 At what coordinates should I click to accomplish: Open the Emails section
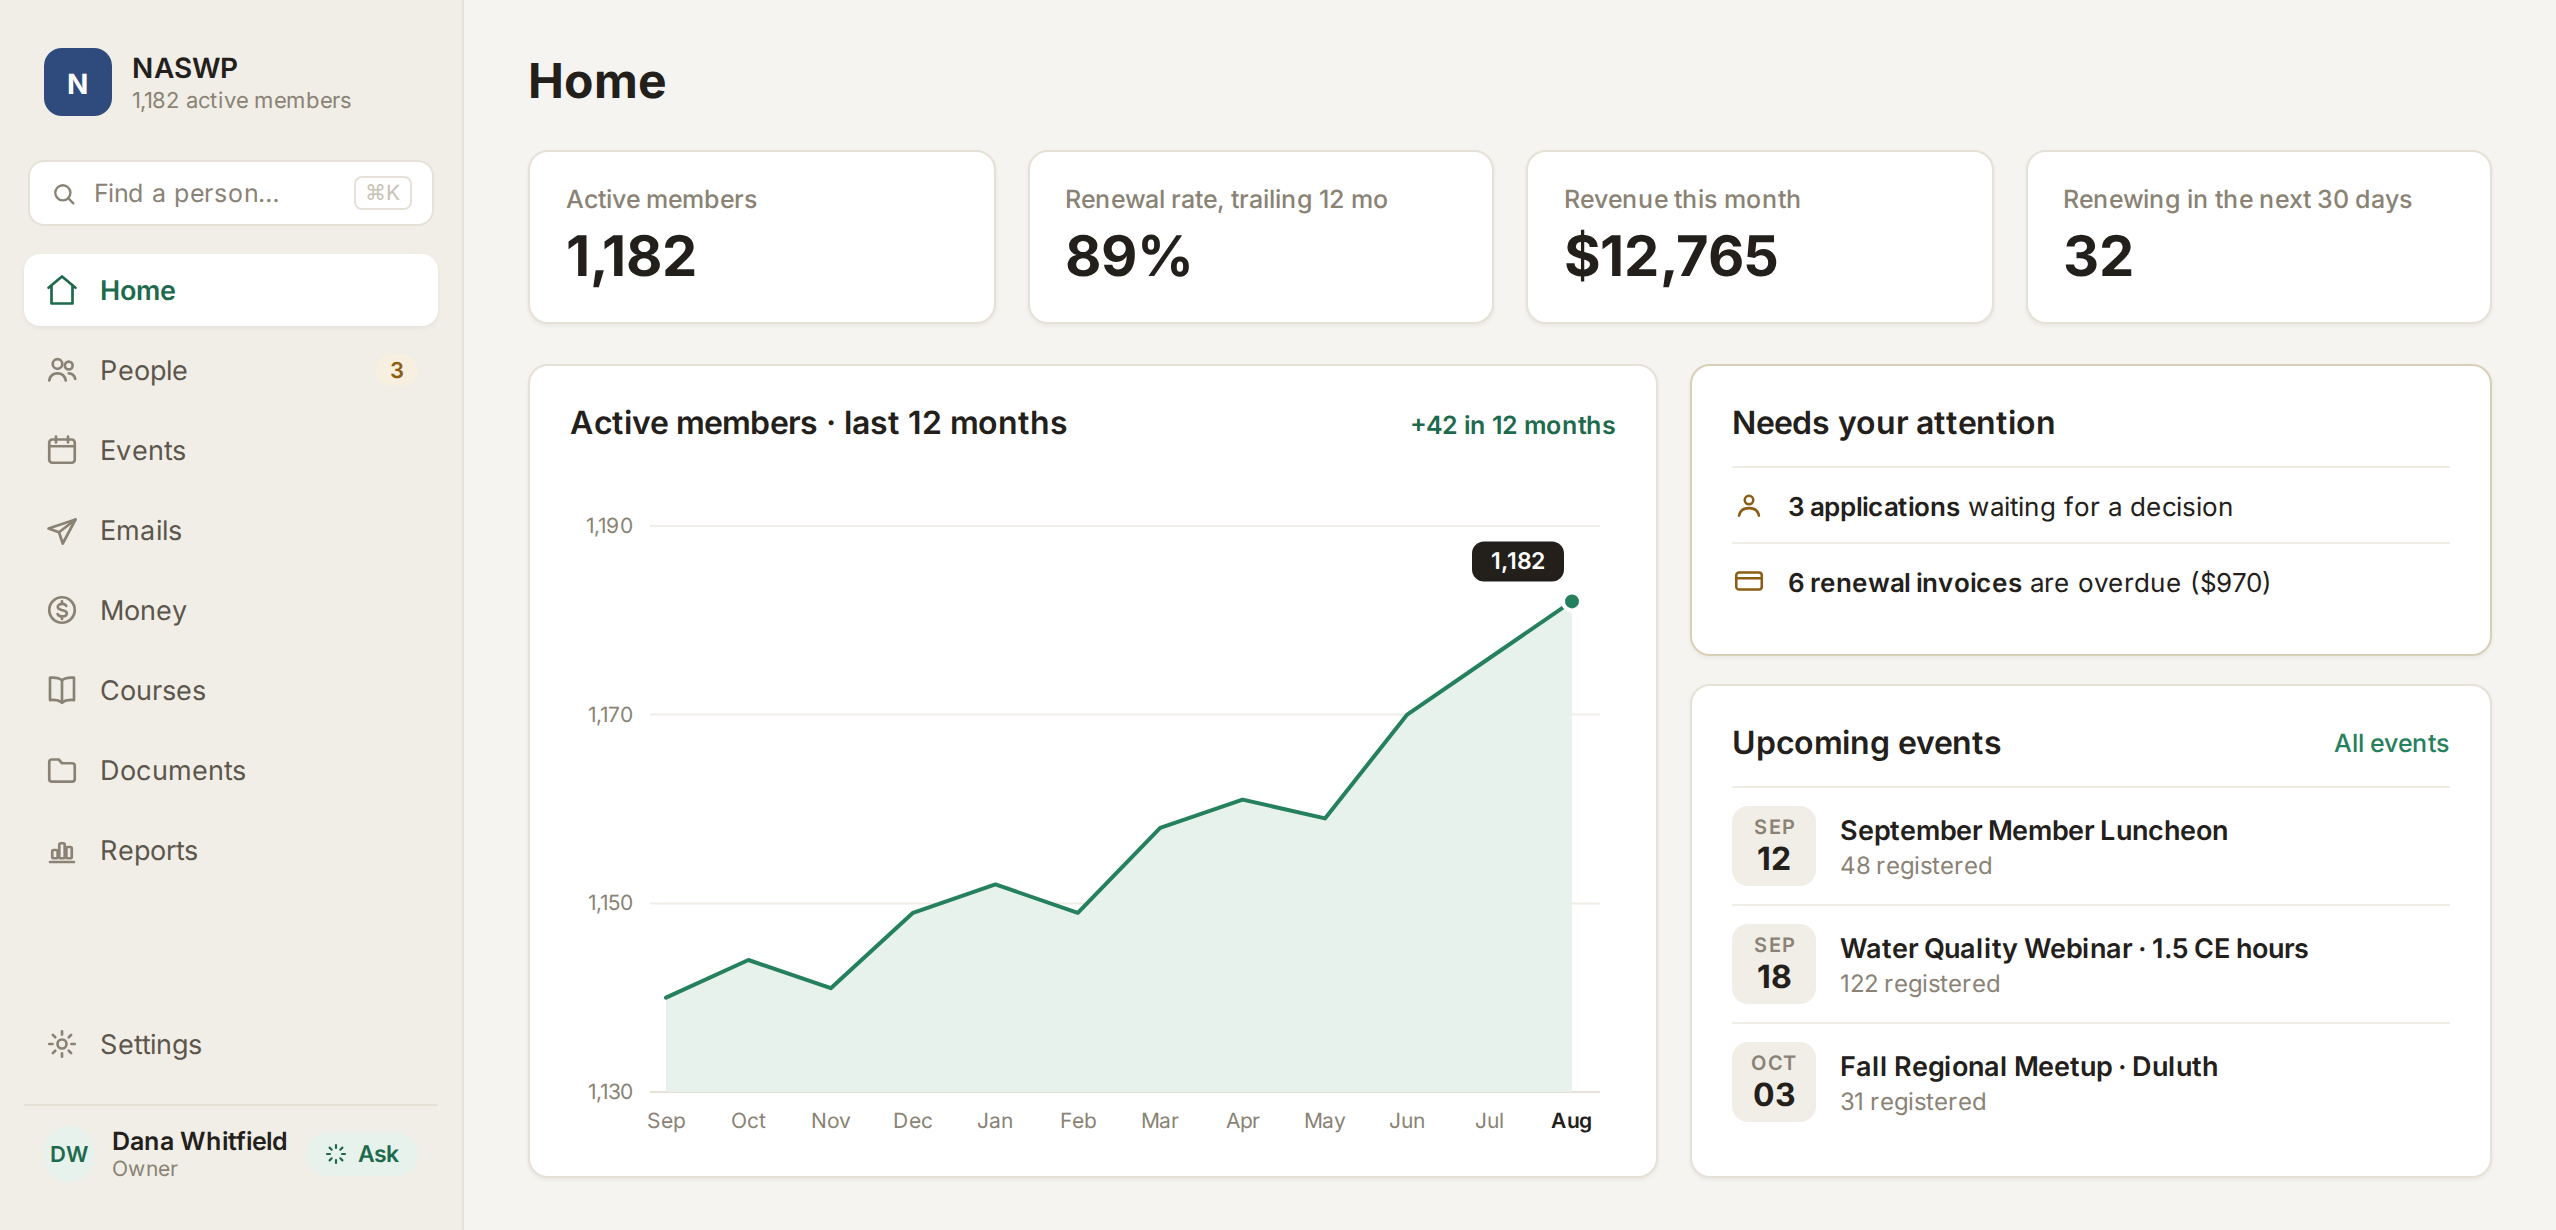click(231, 530)
